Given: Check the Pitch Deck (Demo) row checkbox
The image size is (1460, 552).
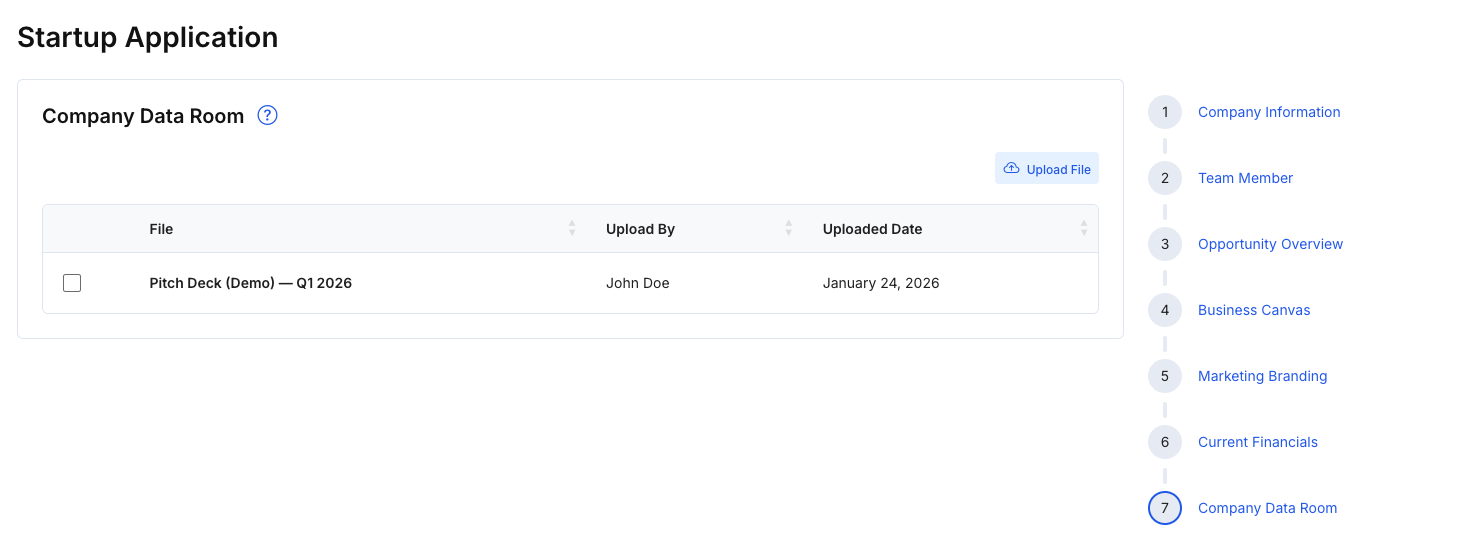Looking at the screenshot, I should tap(72, 283).
